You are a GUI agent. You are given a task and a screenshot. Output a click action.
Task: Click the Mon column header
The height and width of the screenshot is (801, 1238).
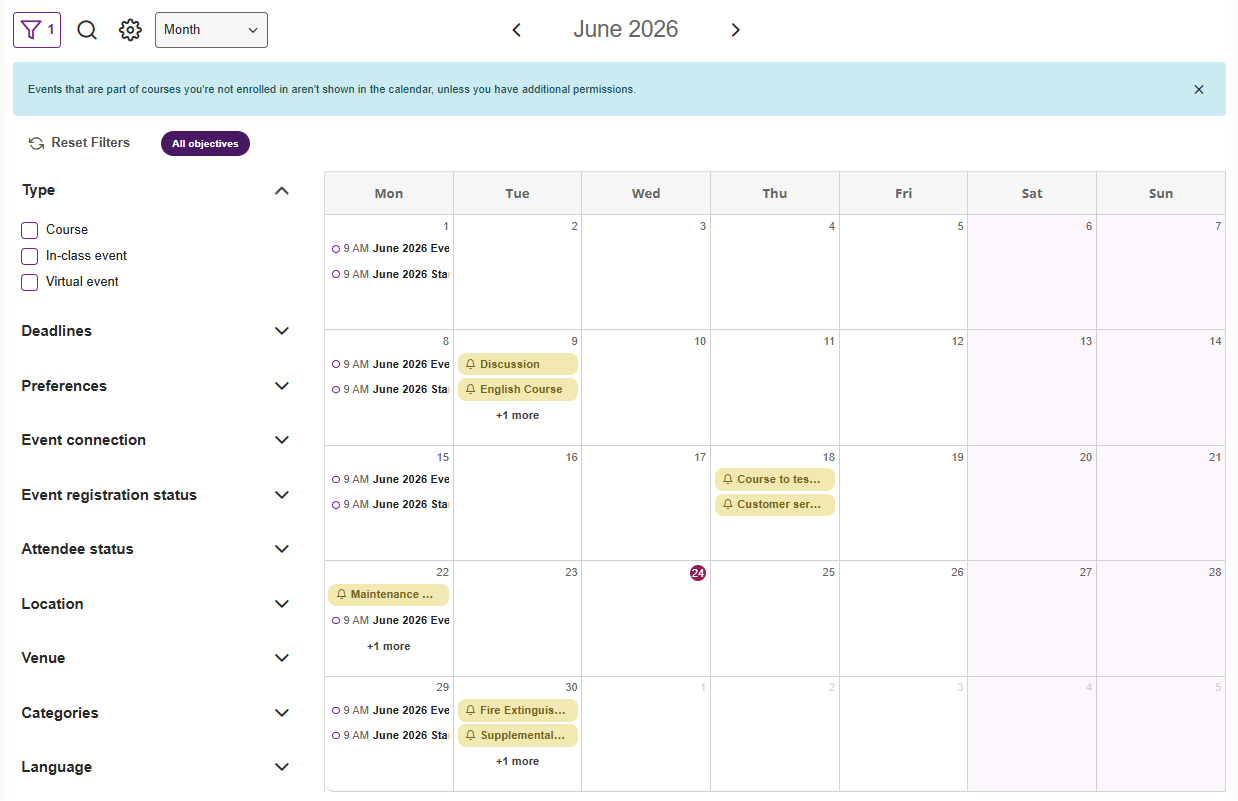tap(389, 193)
